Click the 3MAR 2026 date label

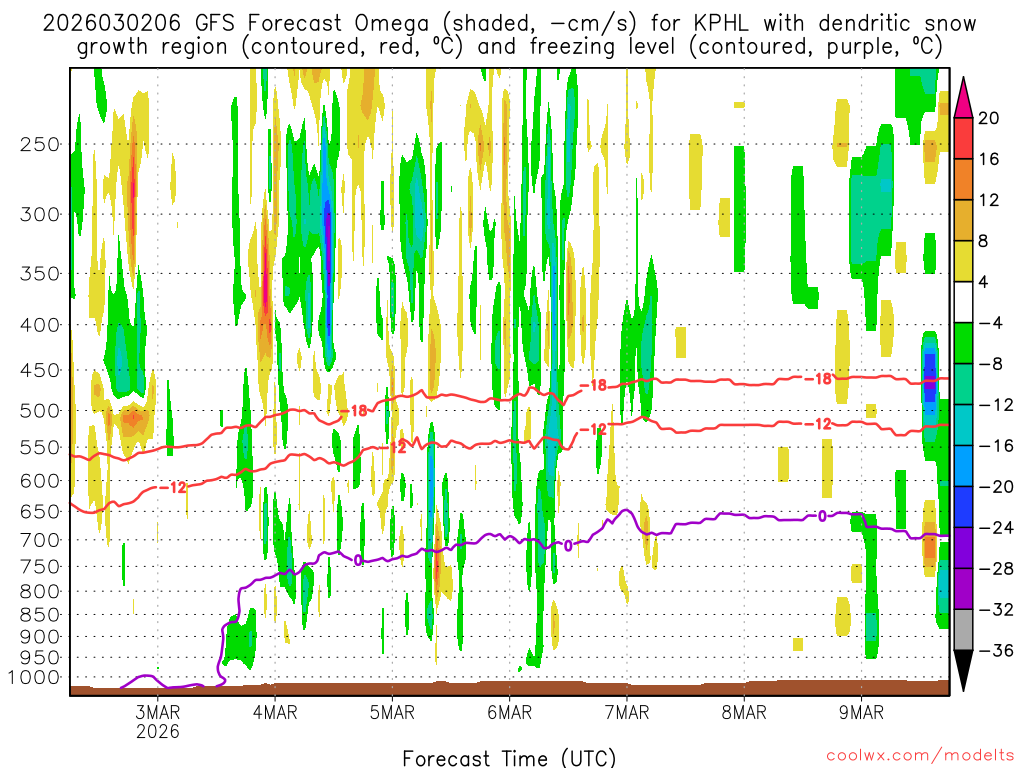click(x=158, y=721)
